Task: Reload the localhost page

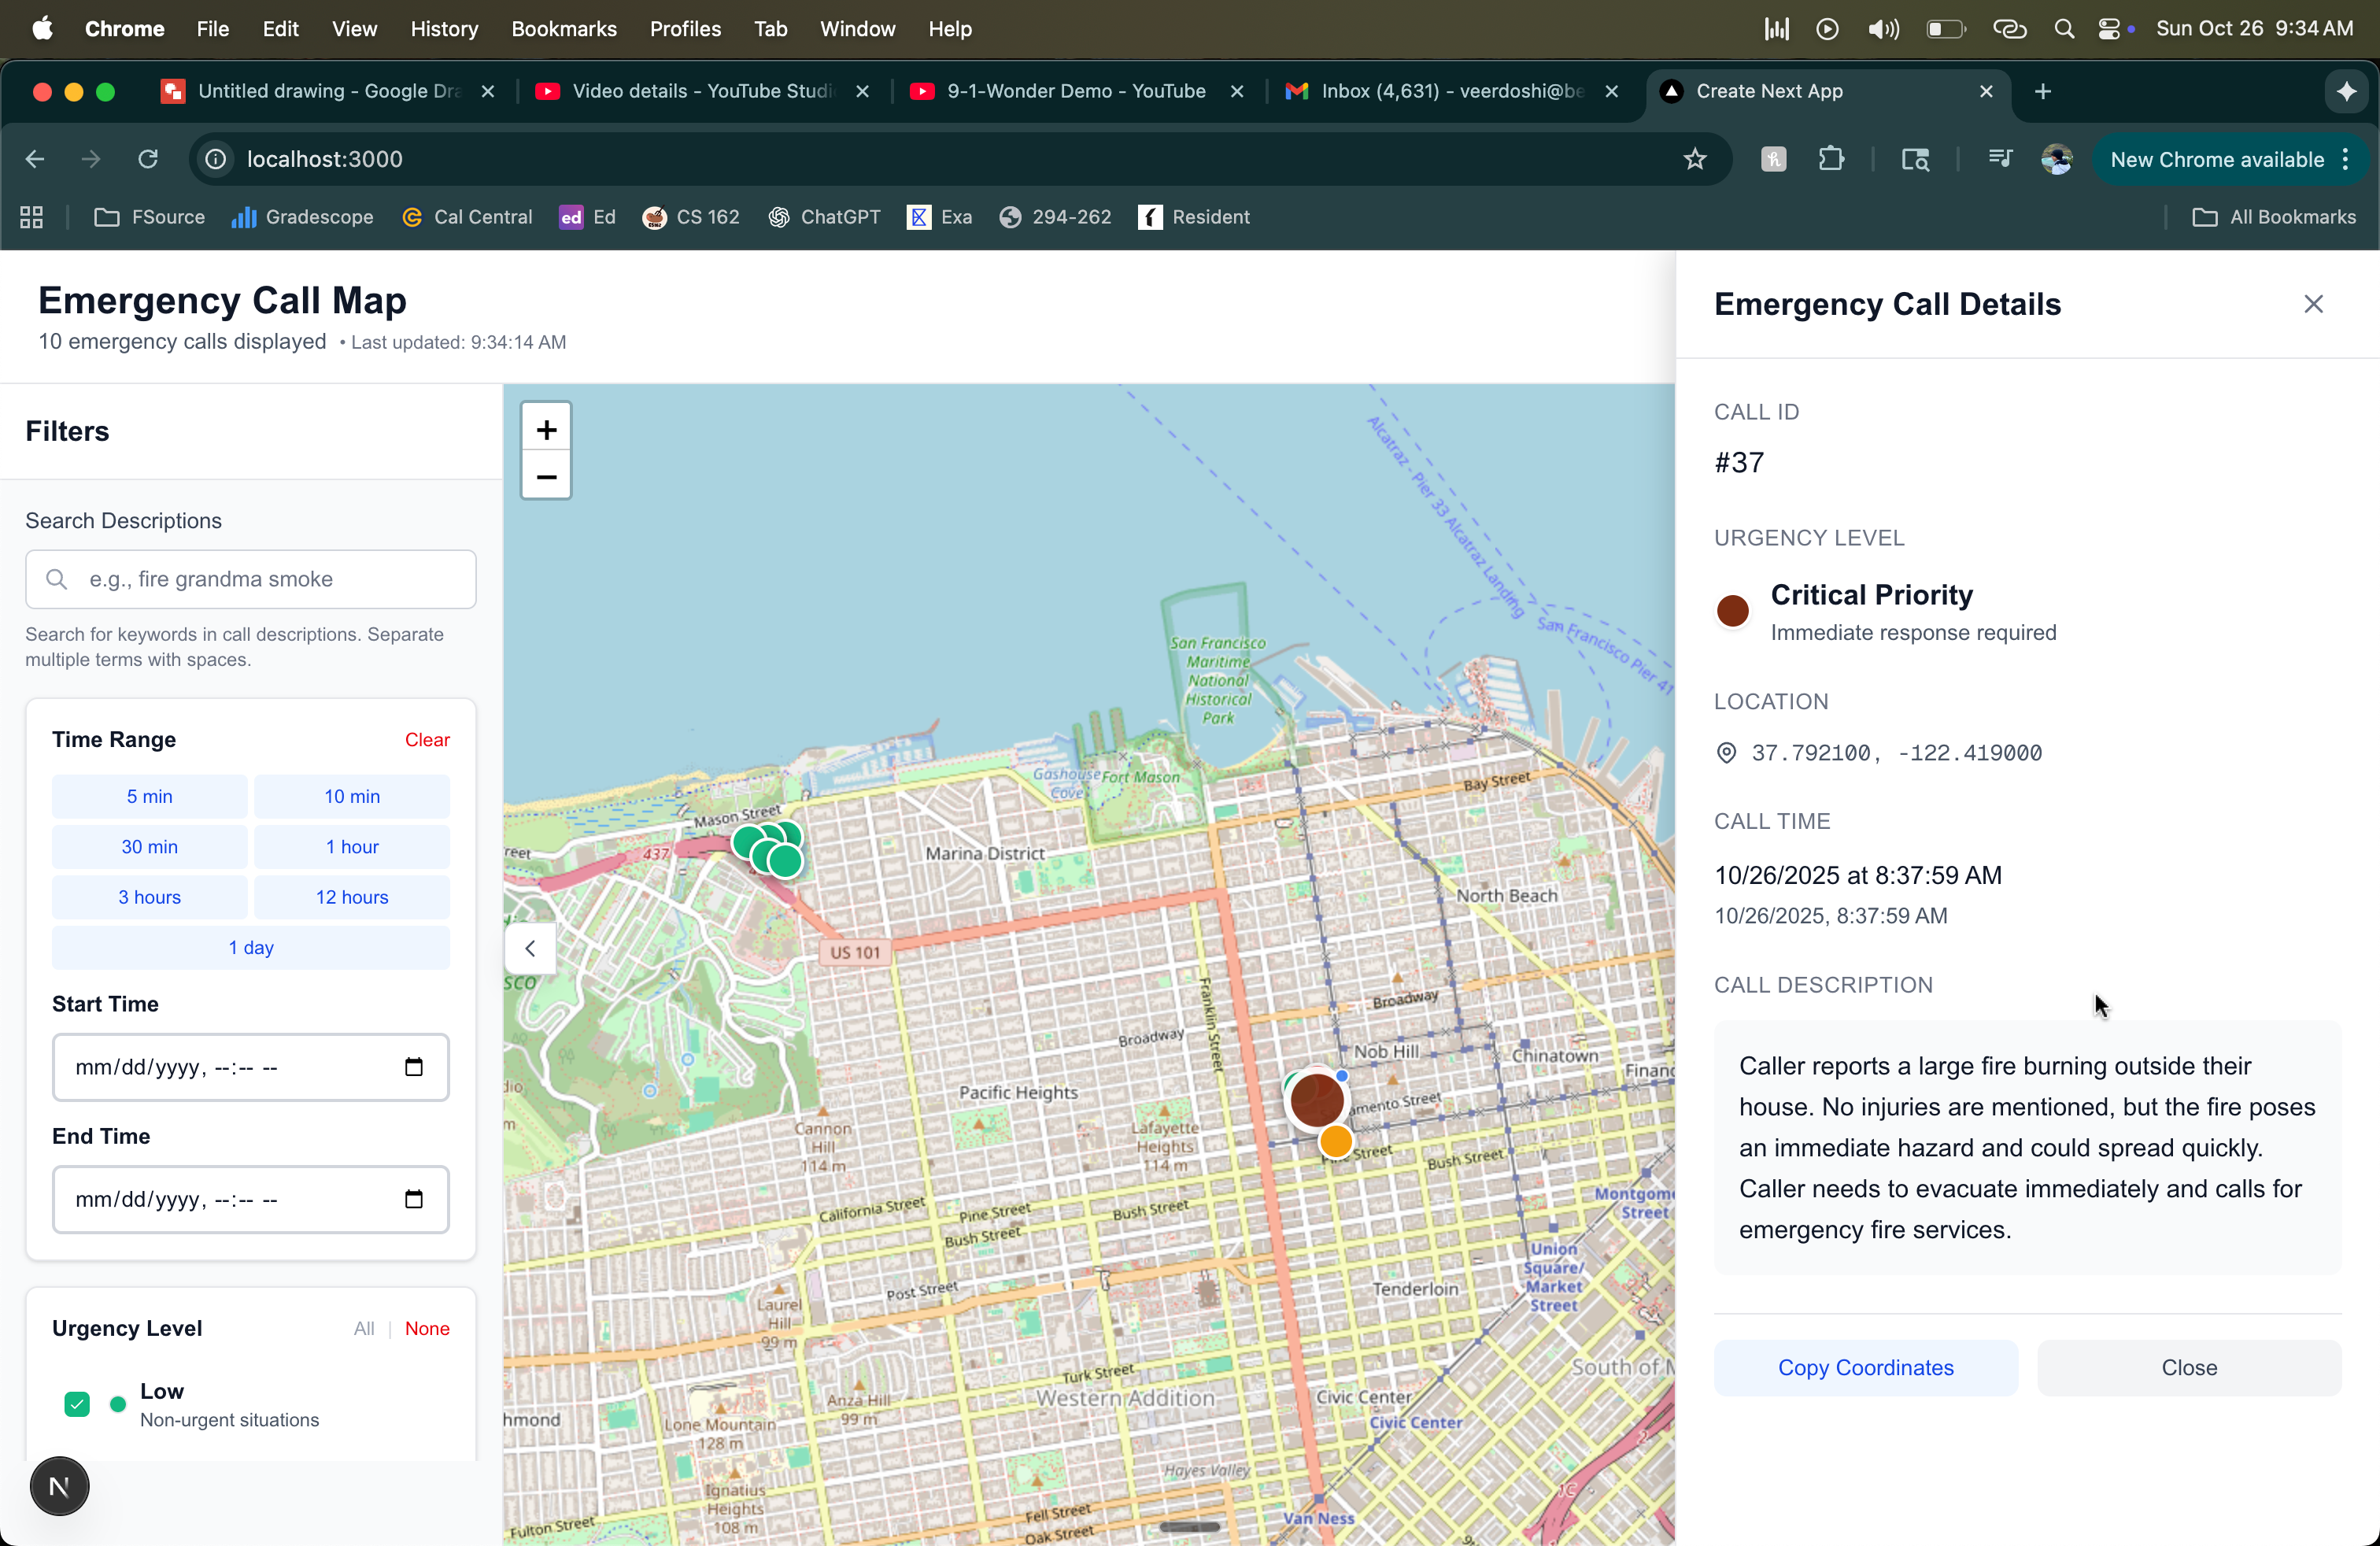Action: (x=148, y=159)
